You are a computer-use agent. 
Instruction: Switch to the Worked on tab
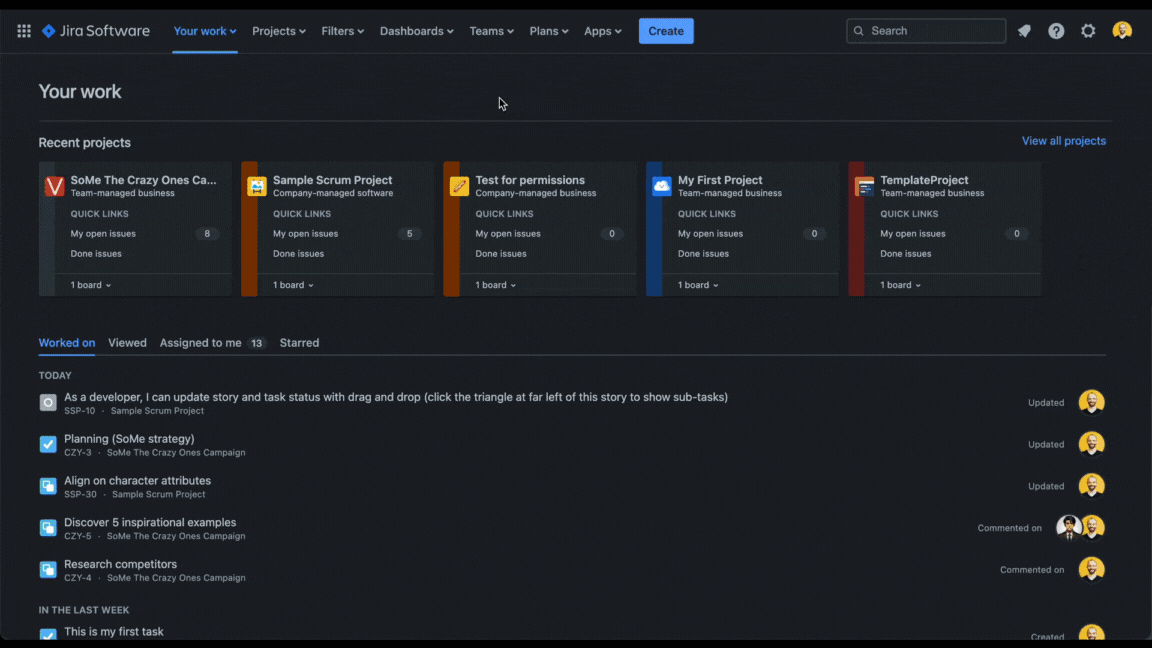[x=67, y=343]
